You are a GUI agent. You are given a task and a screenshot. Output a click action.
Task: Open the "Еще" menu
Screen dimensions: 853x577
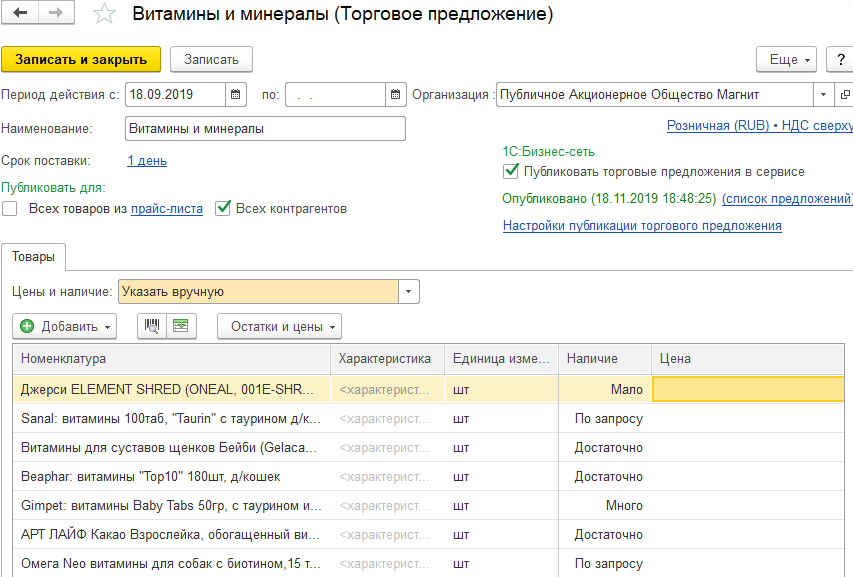(x=785, y=59)
